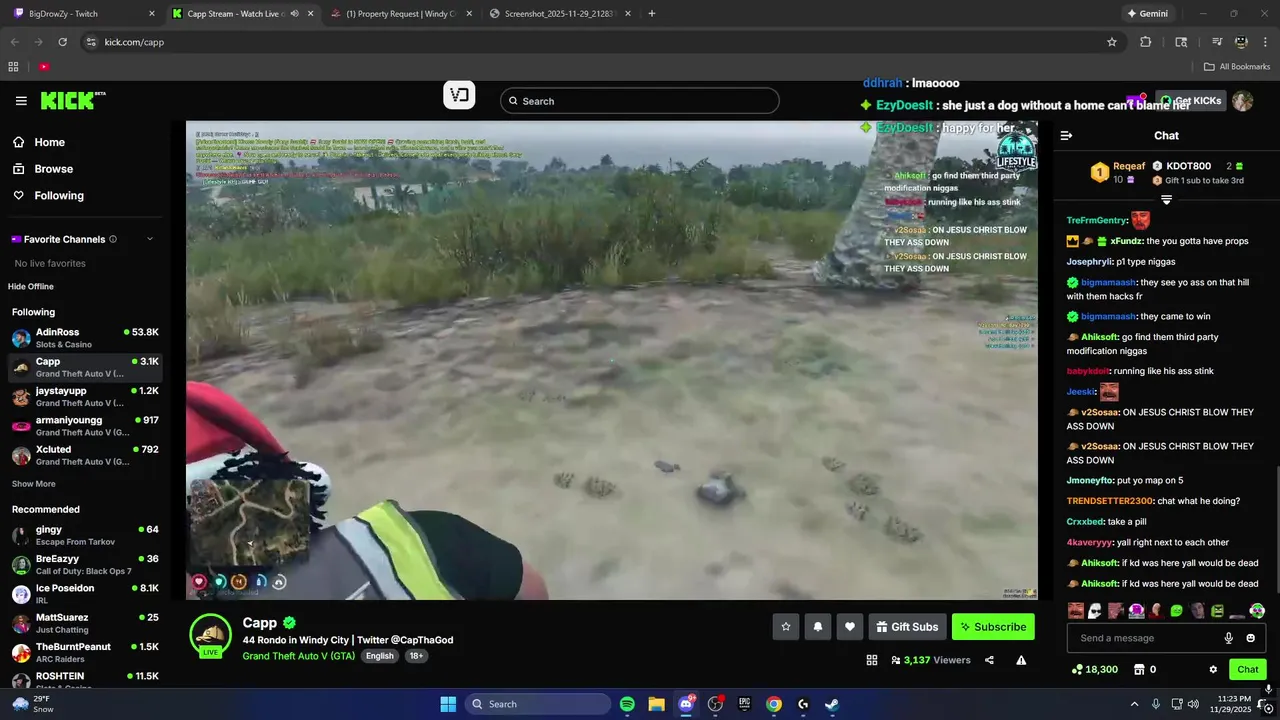Open the emoji picker in chat
This screenshot has height=720, width=1280.
pyautogui.click(x=1250, y=638)
